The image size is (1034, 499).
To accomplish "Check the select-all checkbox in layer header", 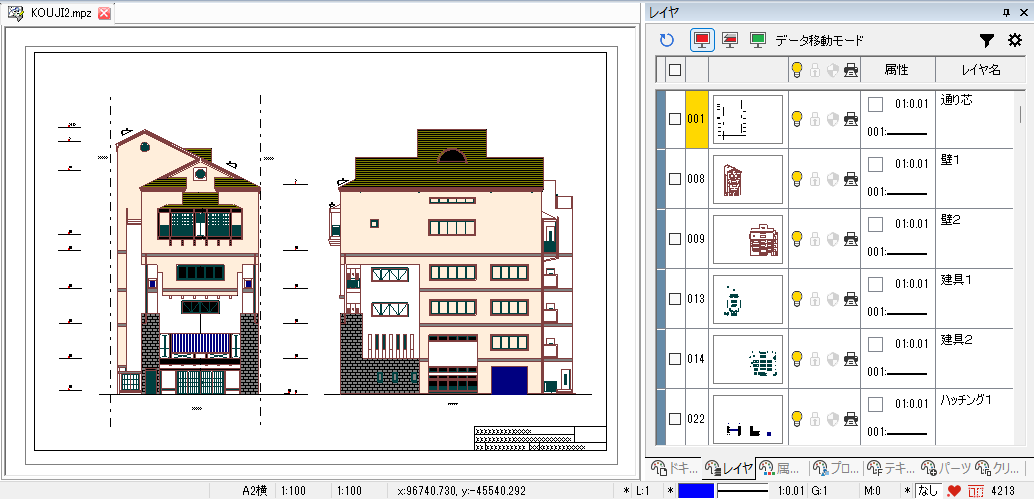I will pyautogui.click(x=675, y=69).
